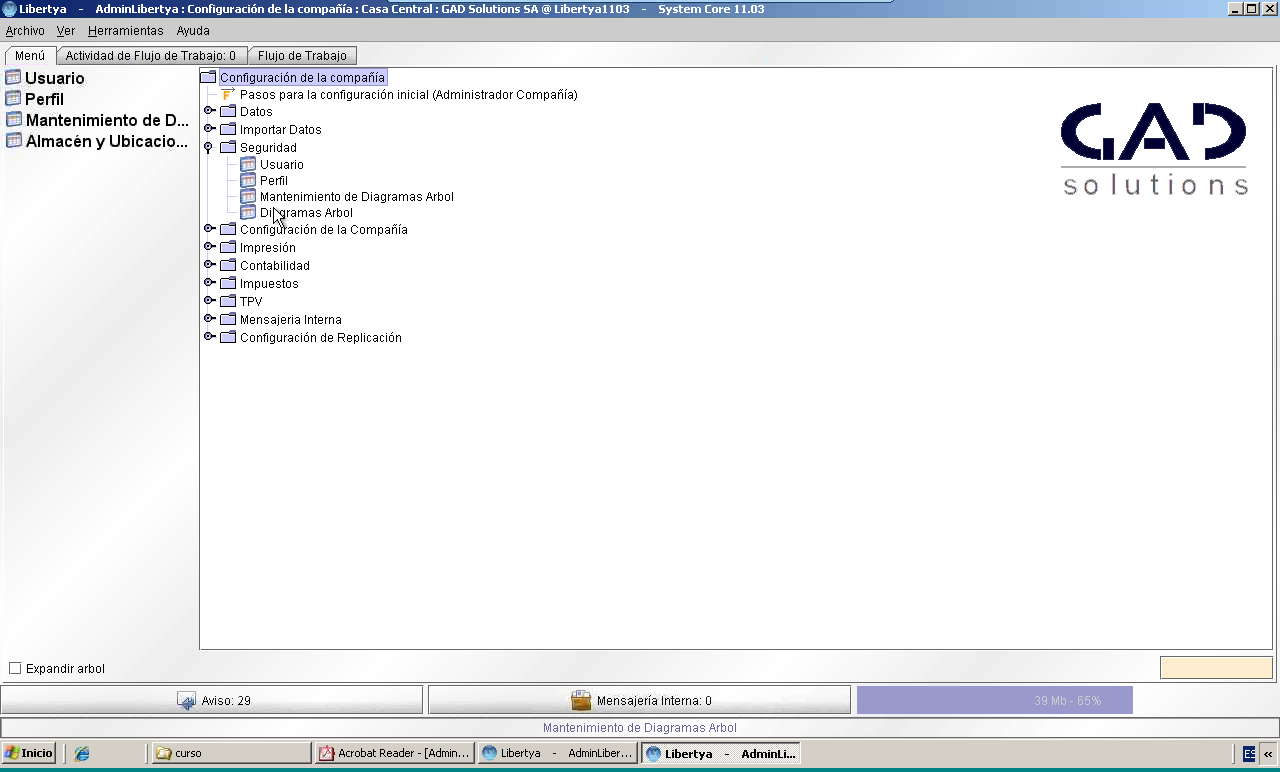Click the Impresión folder icon
This screenshot has width=1280, height=772.
(x=228, y=248)
